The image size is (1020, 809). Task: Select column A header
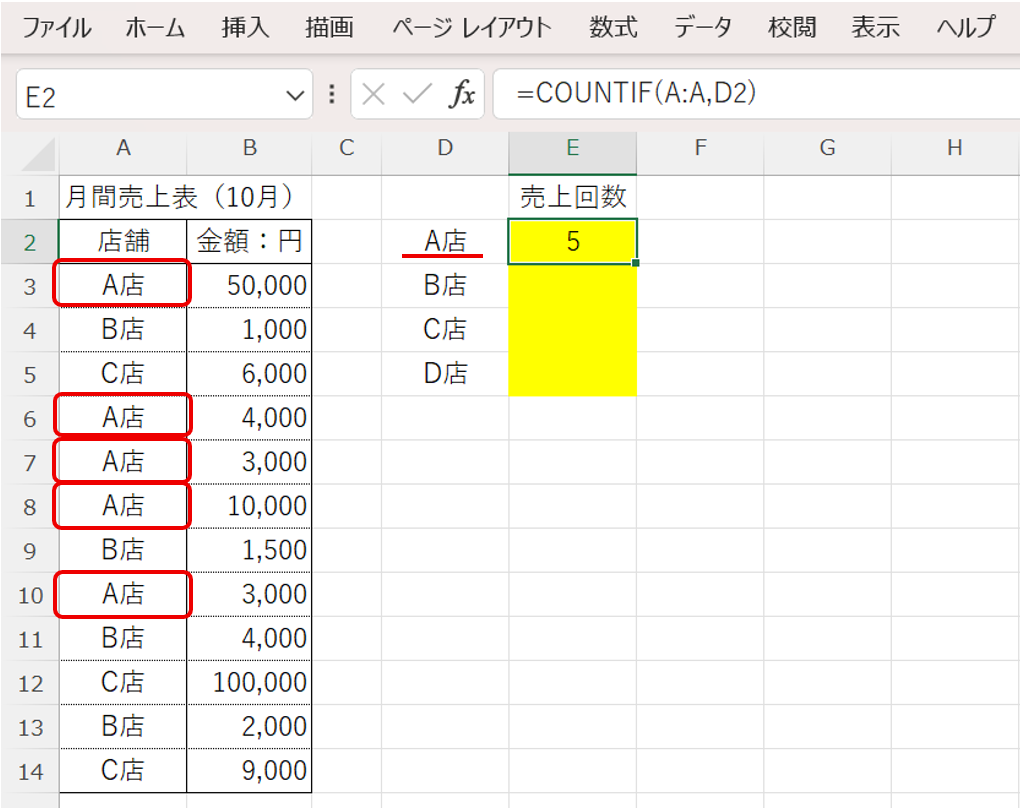point(123,149)
